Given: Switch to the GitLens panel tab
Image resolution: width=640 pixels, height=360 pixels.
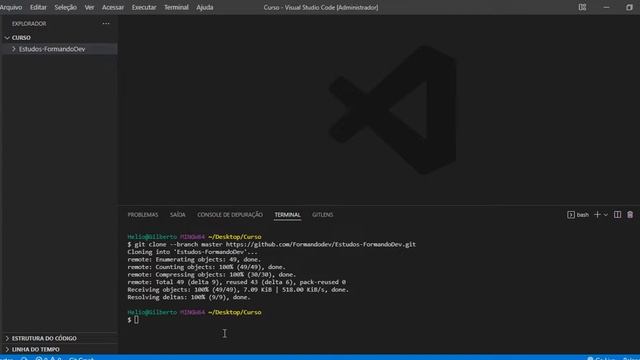Looking at the screenshot, I should tap(322, 215).
